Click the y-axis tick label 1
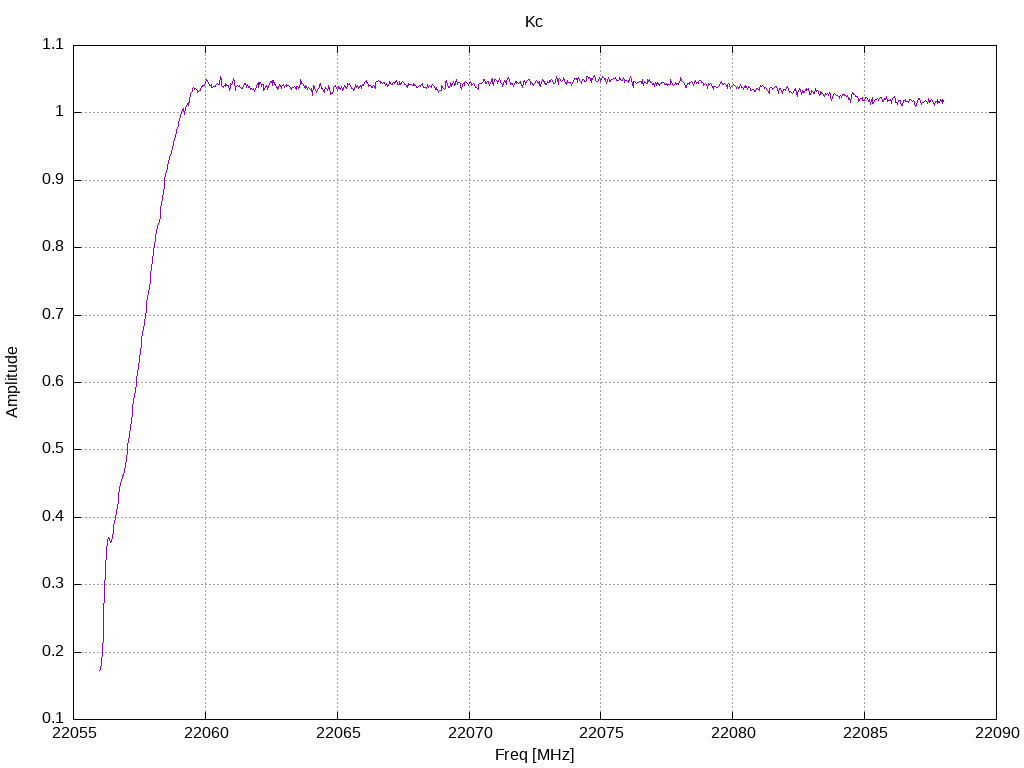1024x768 pixels. coord(59,112)
